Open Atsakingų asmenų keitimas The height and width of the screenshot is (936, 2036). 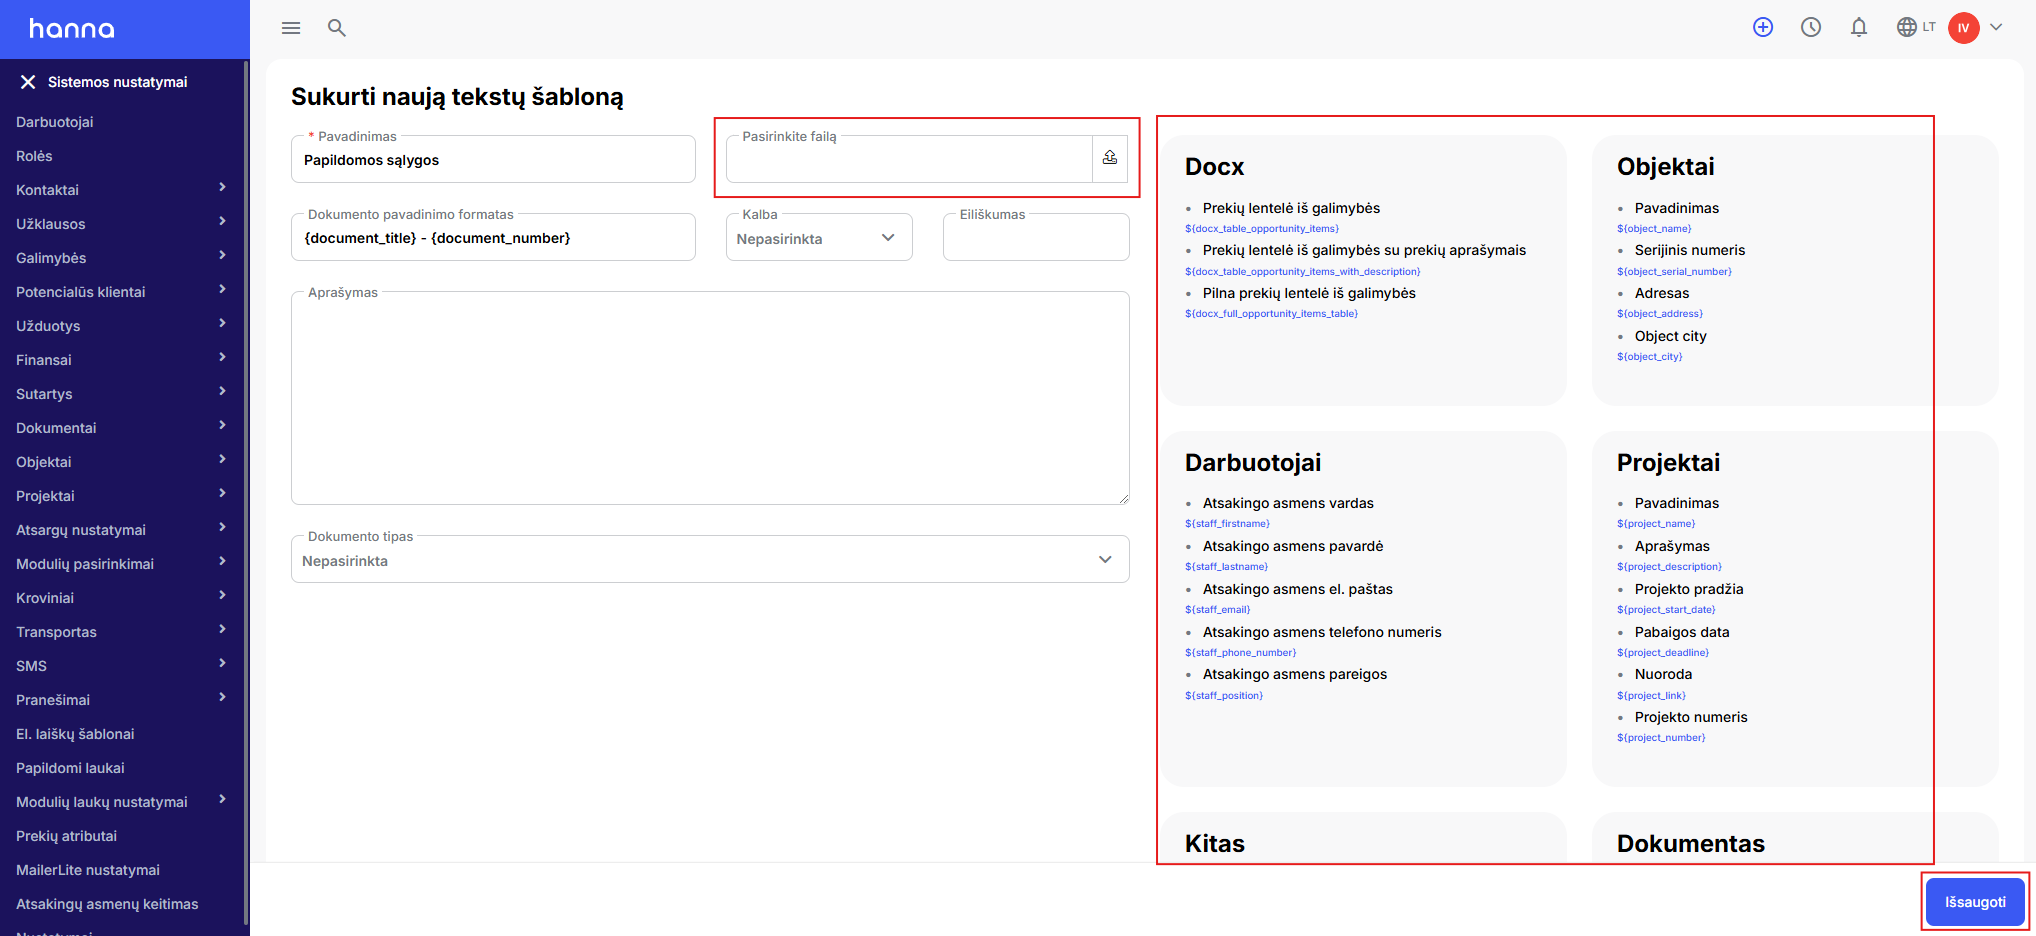107,904
